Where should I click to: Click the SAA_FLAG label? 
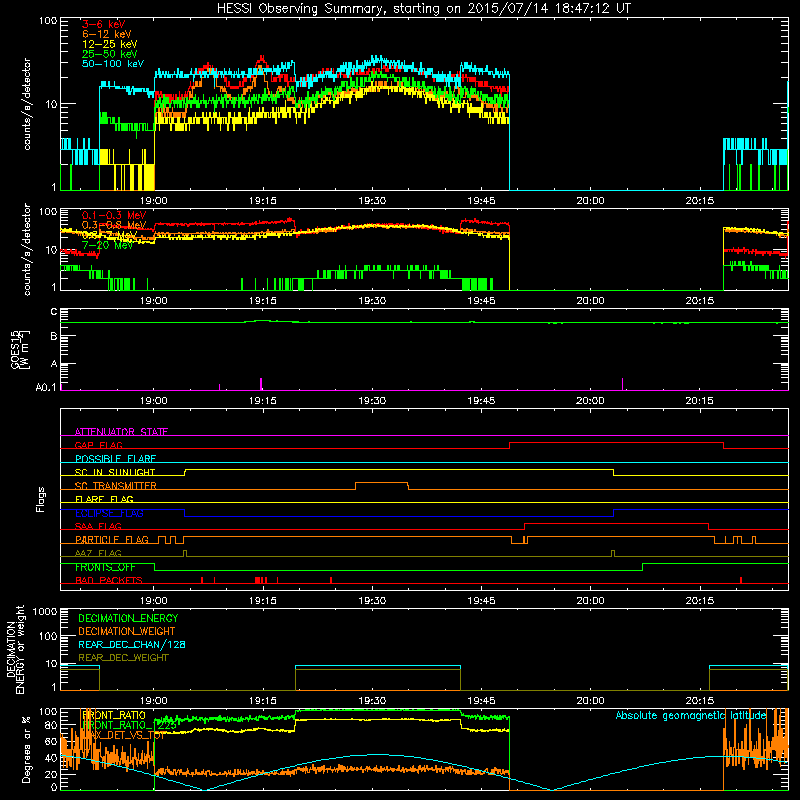[x=98, y=526]
